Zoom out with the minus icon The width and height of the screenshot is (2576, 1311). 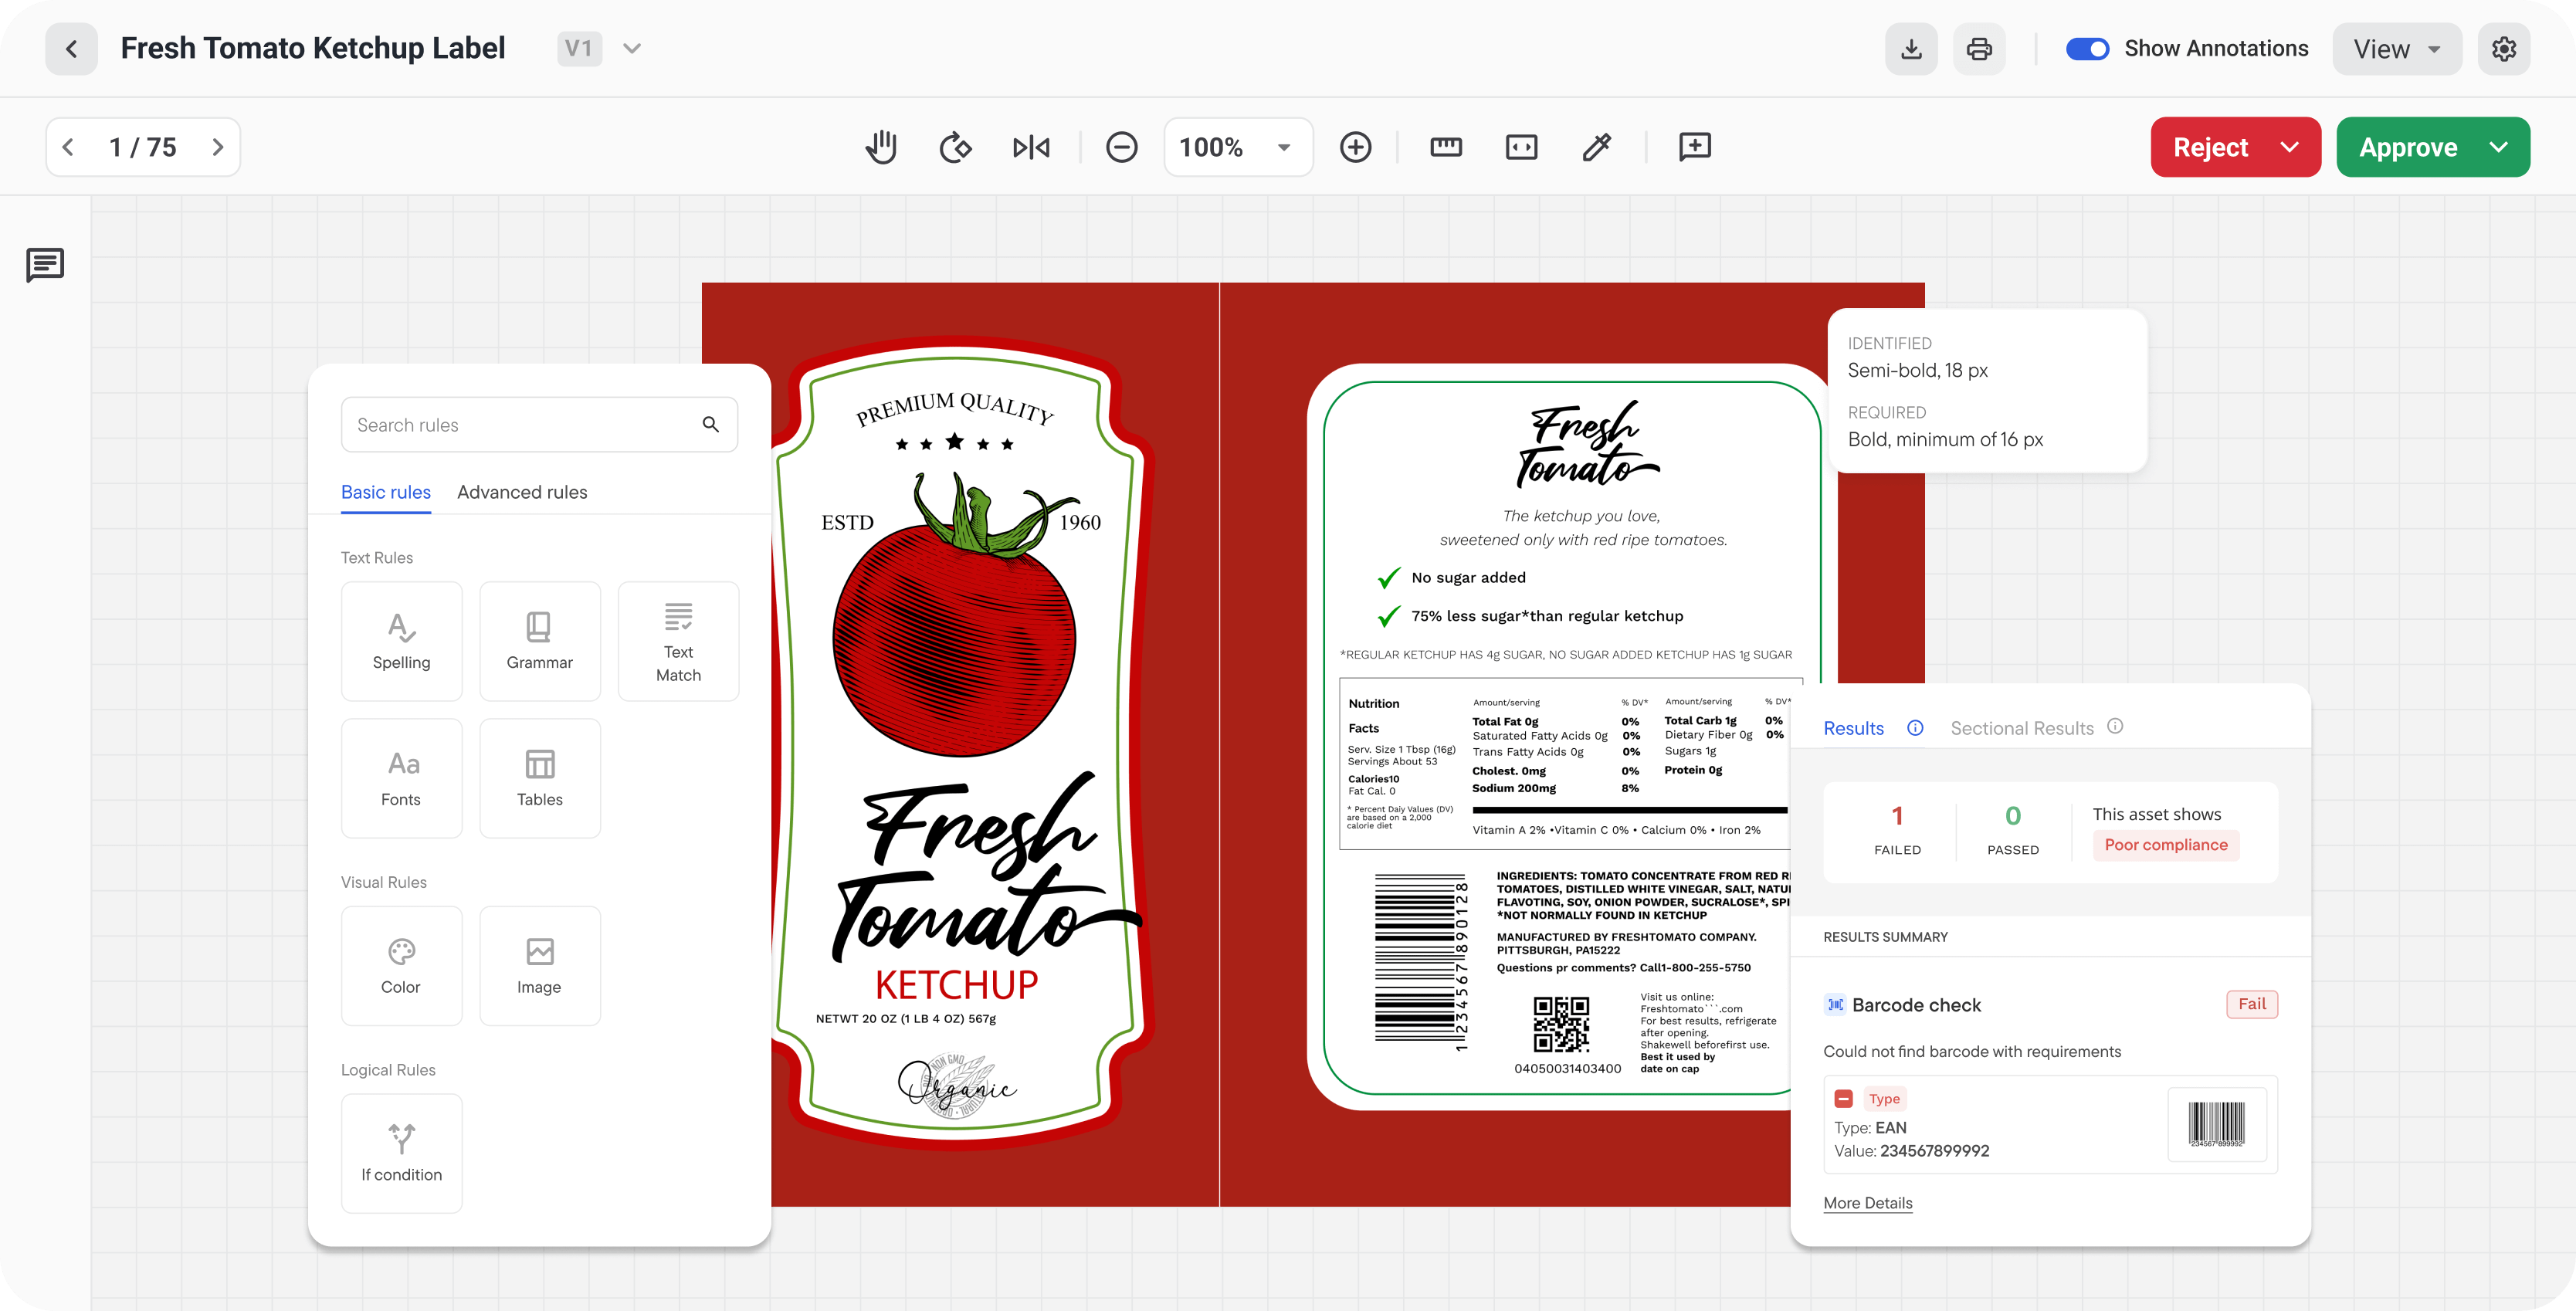tap(1121, 147)
